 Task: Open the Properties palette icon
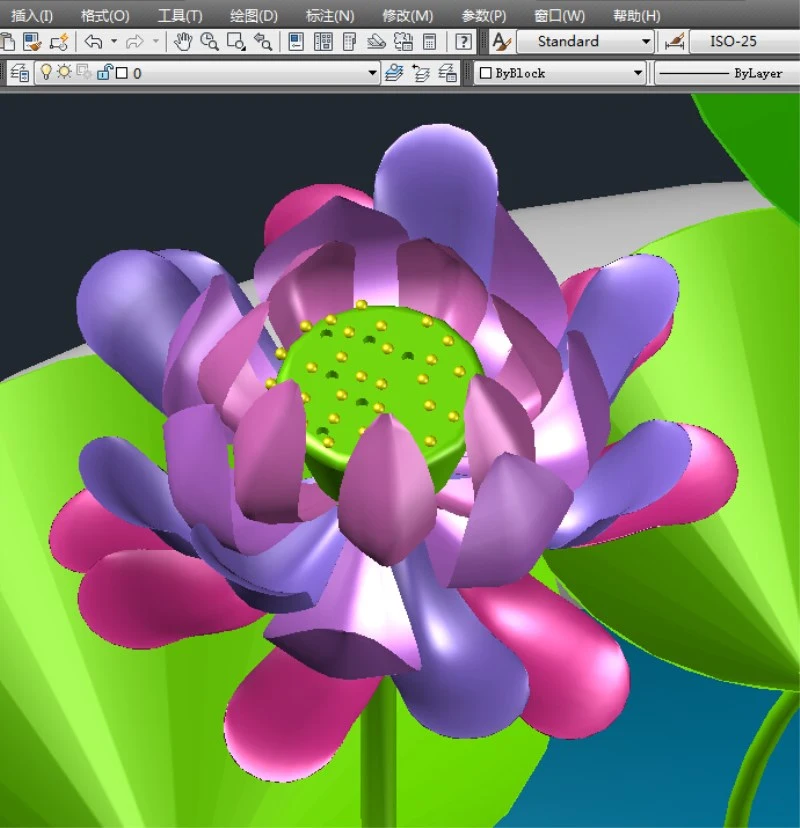click(296, 41)
